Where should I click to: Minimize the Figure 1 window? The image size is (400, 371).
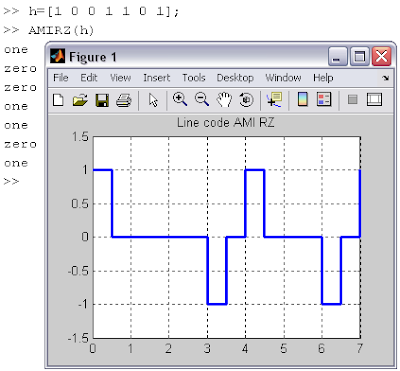click(x=337, y=56)
